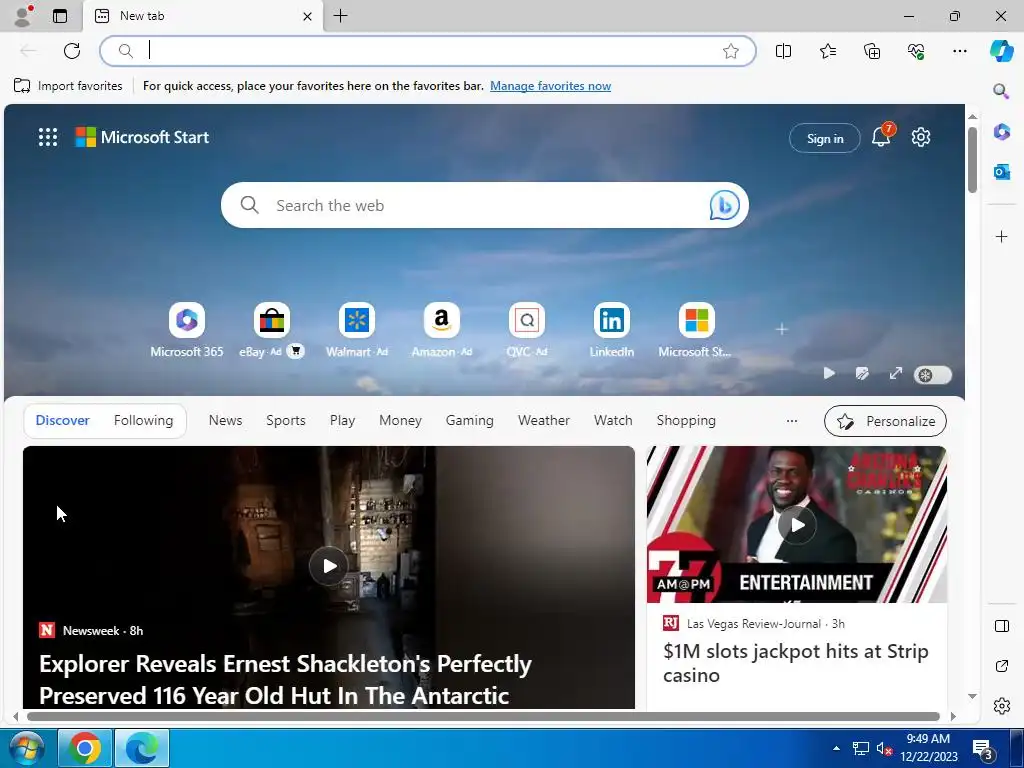Open the Weather feed tab
Image resolution: width=1024 pixels, height=768 pixels.
[x=543, y=421]
